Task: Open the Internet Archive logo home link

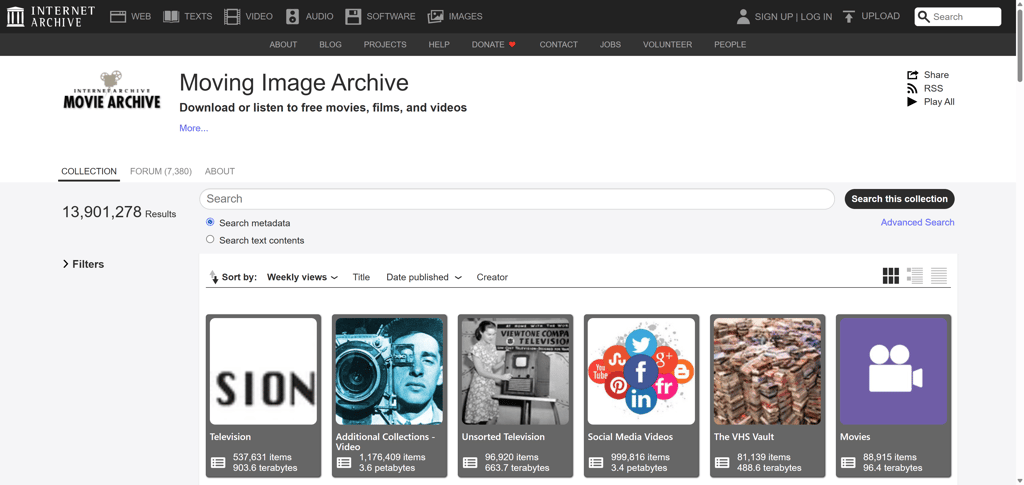Action: click(50, 16)
